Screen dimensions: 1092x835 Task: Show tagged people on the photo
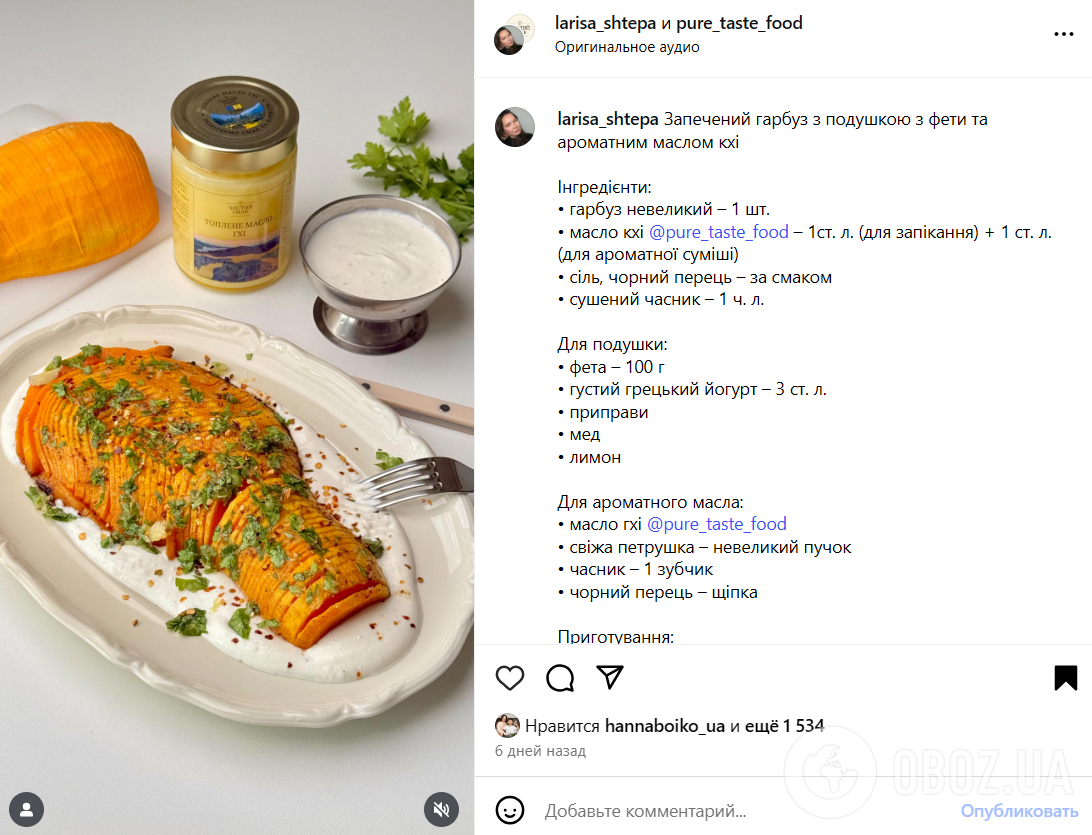[27, 808]
